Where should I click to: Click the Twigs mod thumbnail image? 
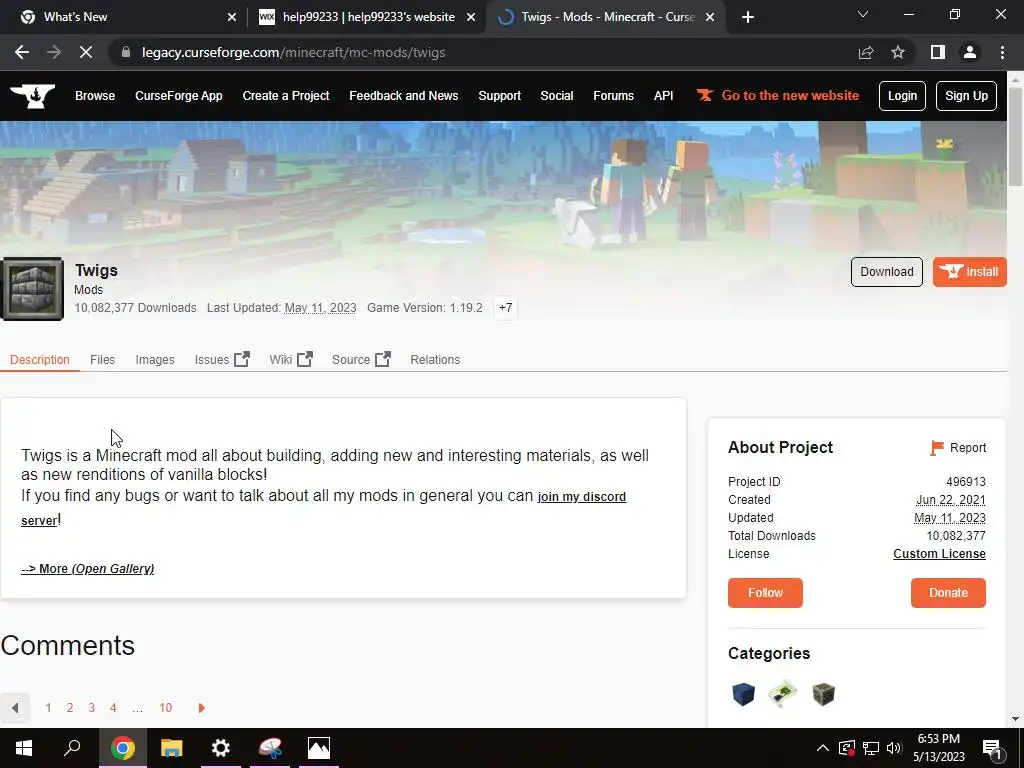32,289
